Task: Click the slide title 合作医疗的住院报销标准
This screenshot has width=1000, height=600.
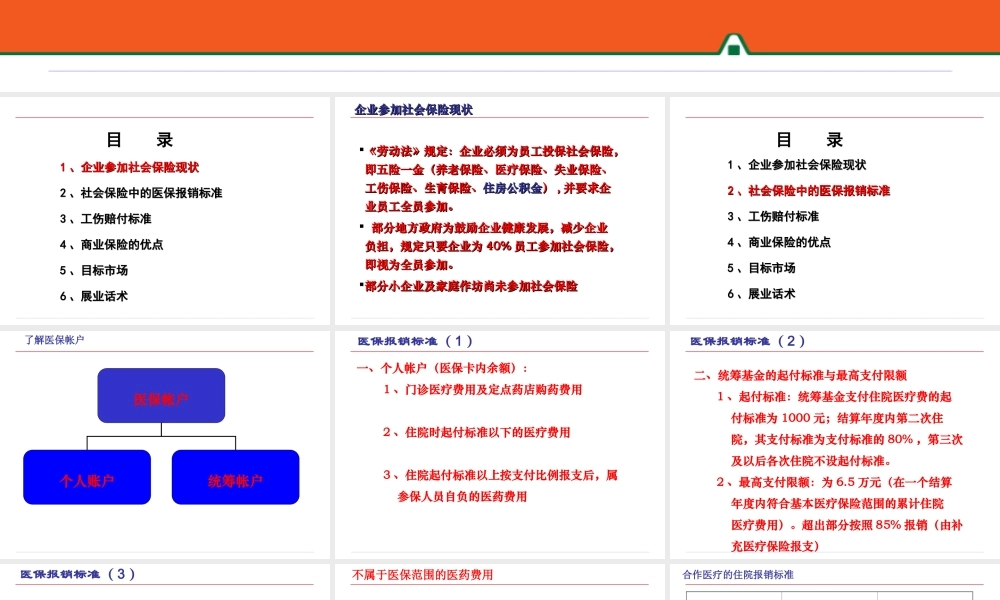Action: pos(738,574)
